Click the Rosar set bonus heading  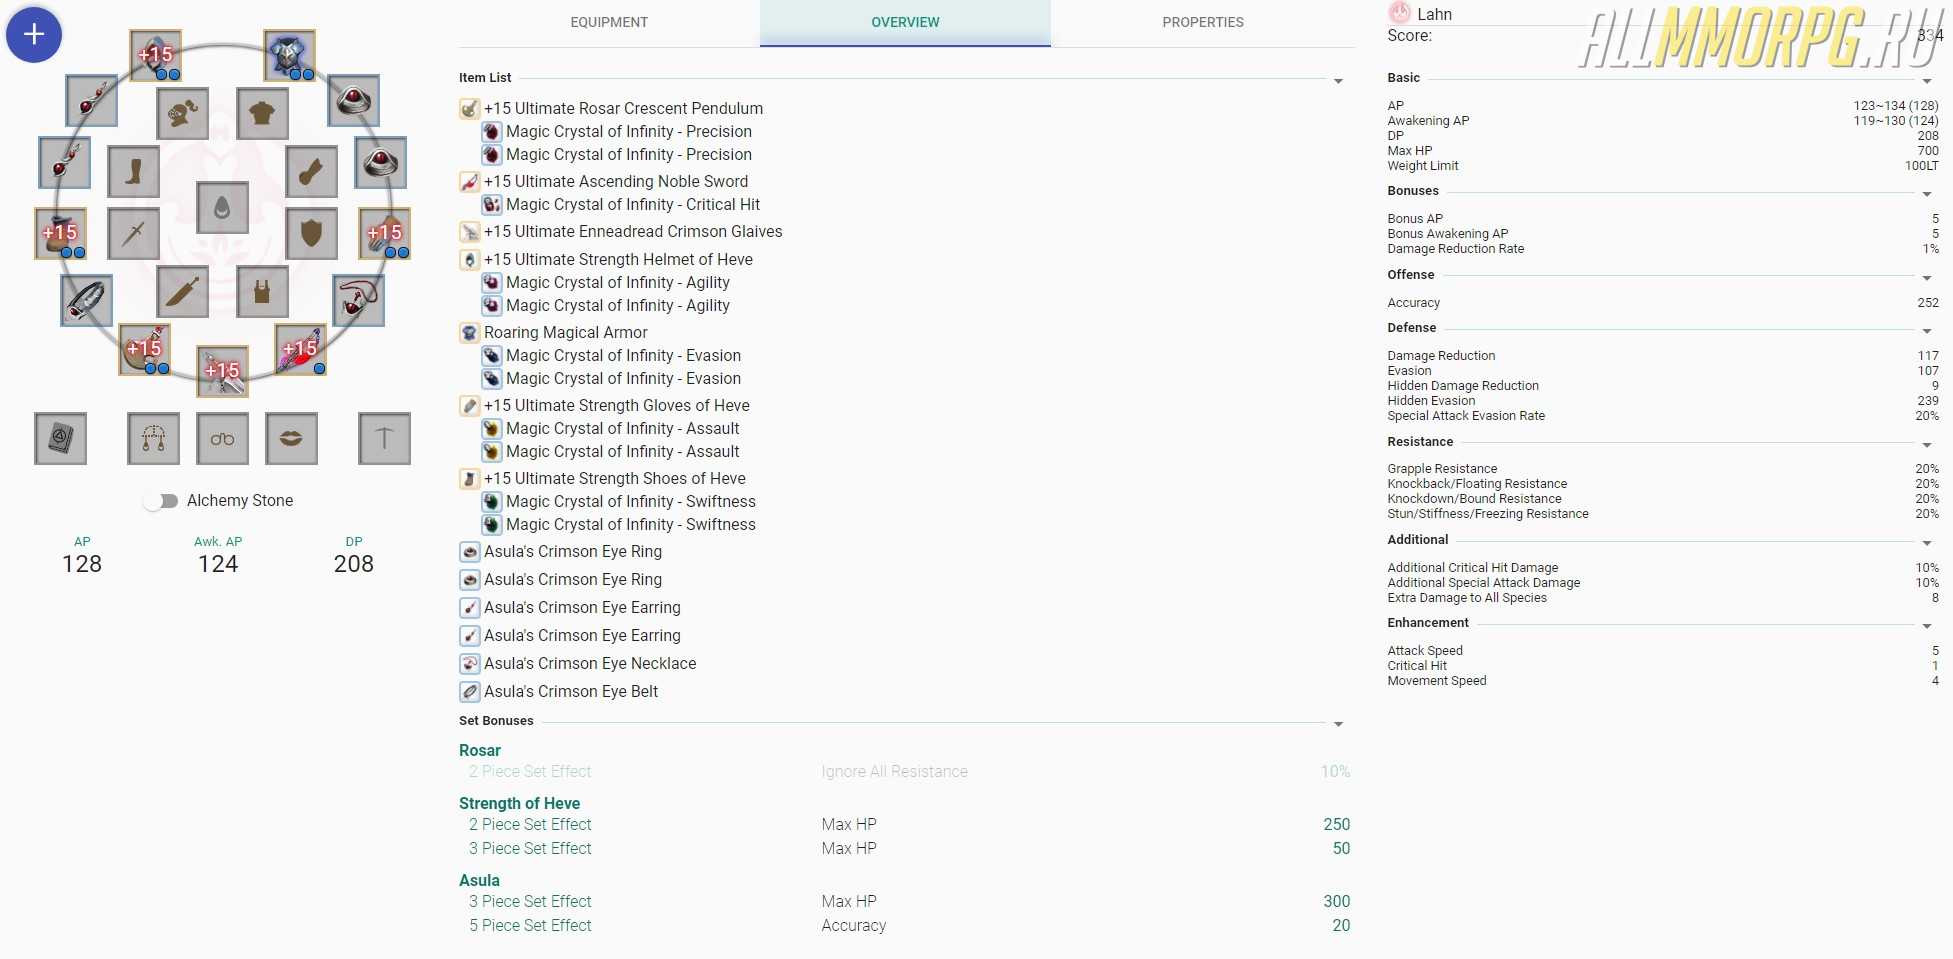[x=480, y=750]
